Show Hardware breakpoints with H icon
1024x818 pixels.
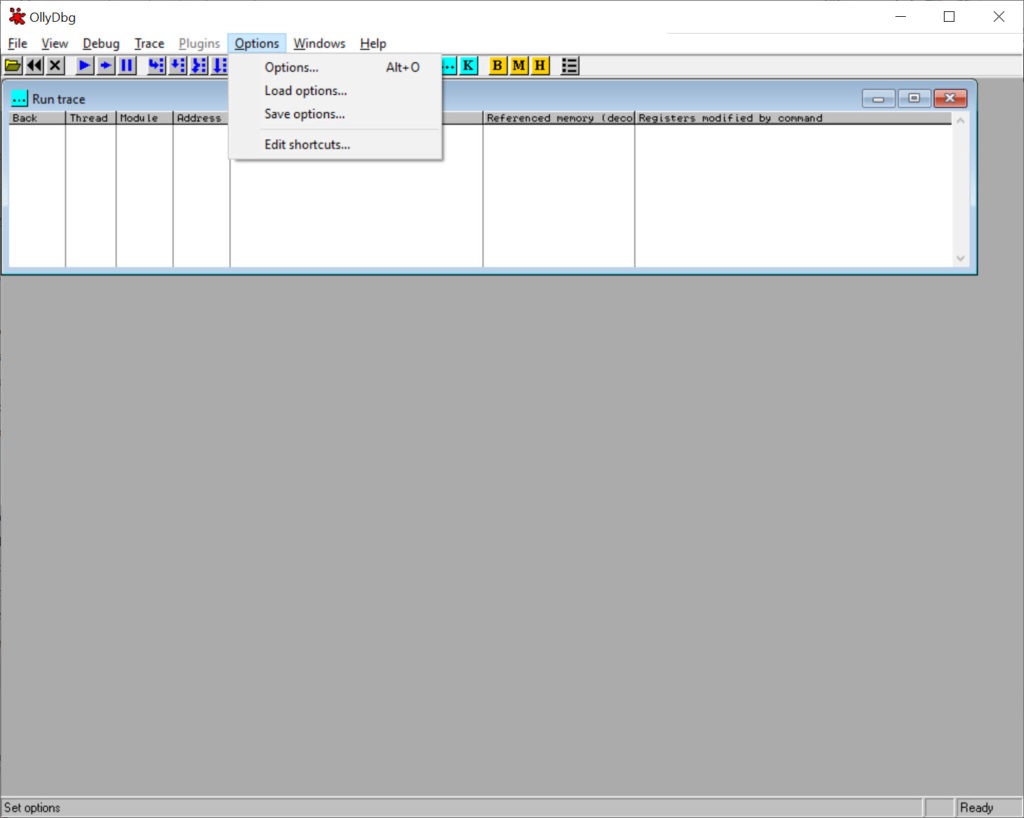[x=540, y=66]
